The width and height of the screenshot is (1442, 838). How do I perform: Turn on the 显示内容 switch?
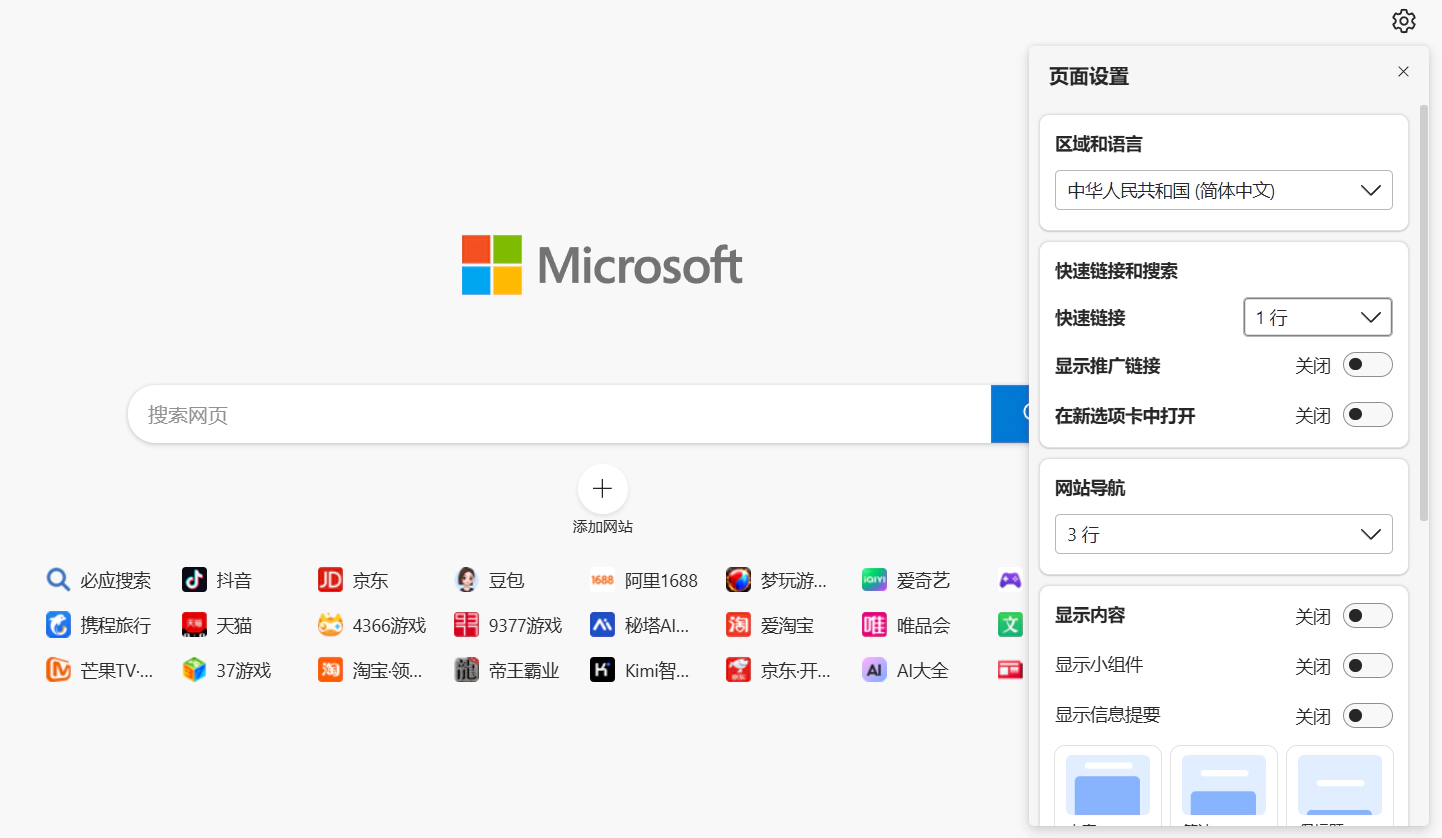pyautogui.click(x=1367, y=616)
